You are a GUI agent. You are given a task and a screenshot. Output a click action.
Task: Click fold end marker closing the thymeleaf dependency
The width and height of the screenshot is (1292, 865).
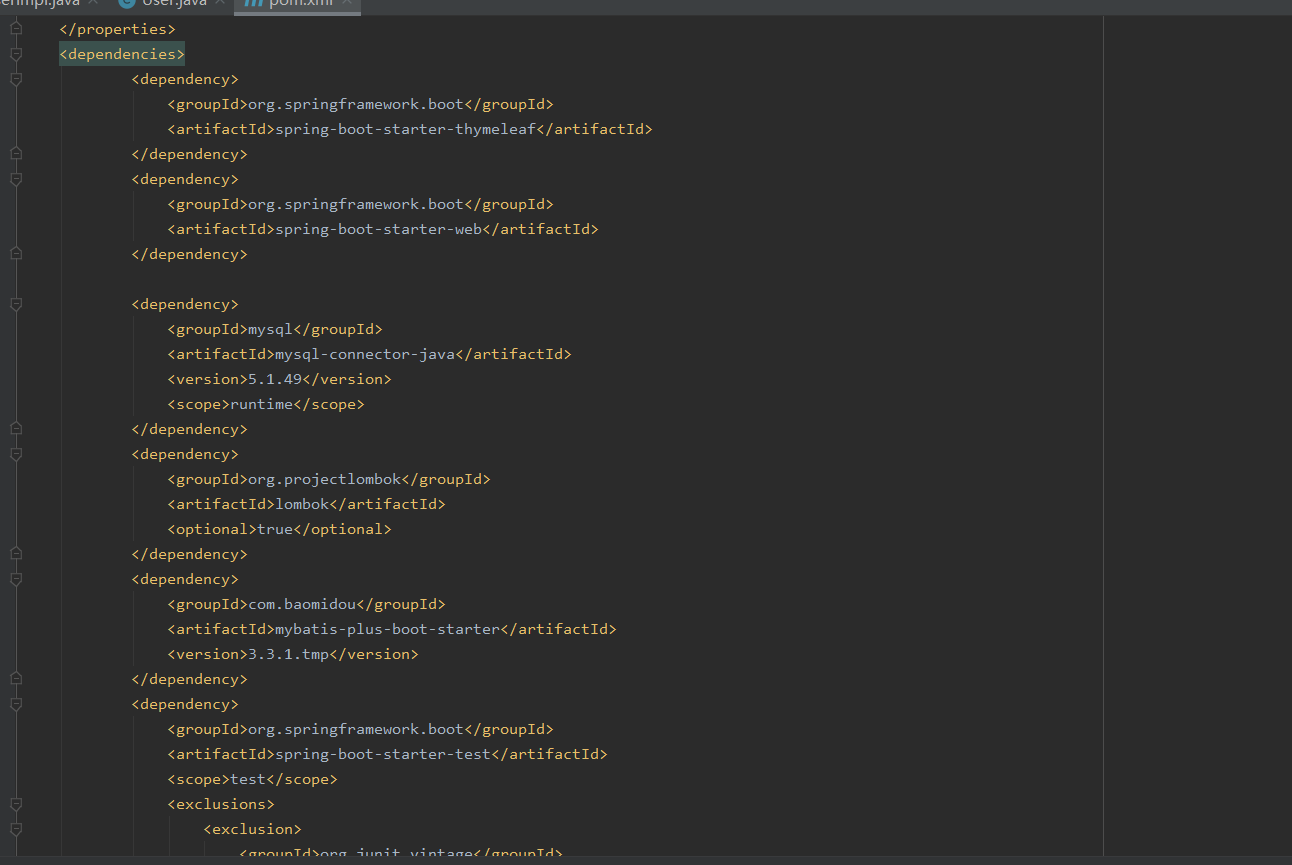click(x=15, y=154)
